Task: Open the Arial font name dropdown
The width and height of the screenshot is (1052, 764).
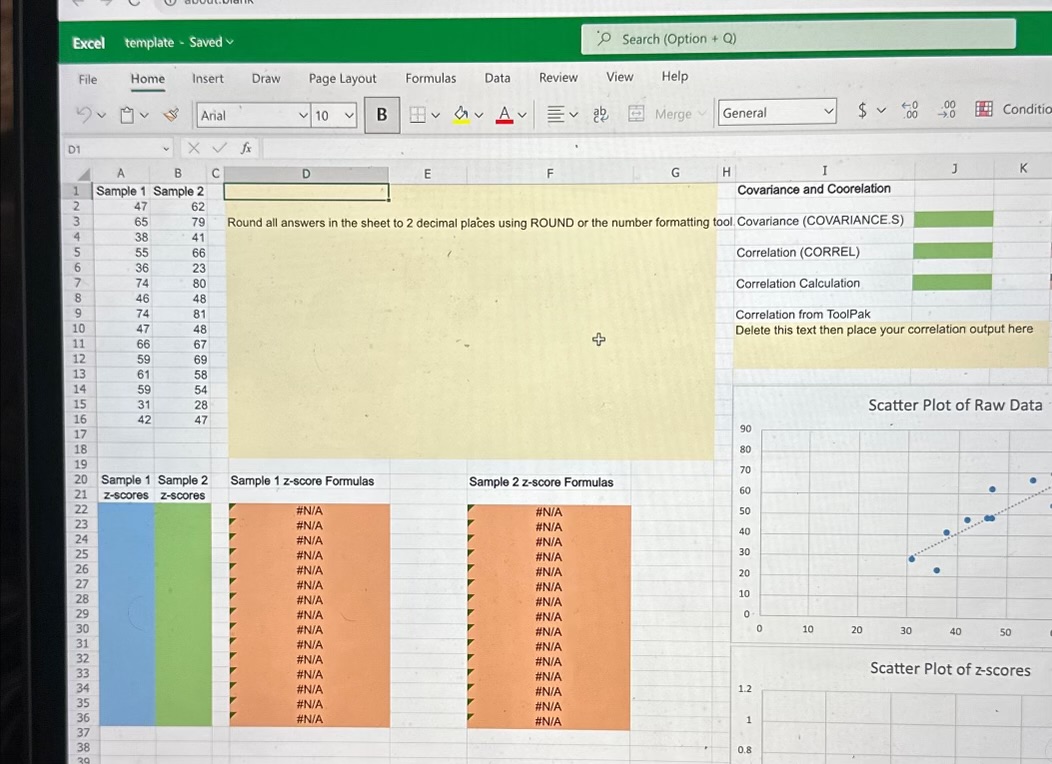Action: (303, 115)
